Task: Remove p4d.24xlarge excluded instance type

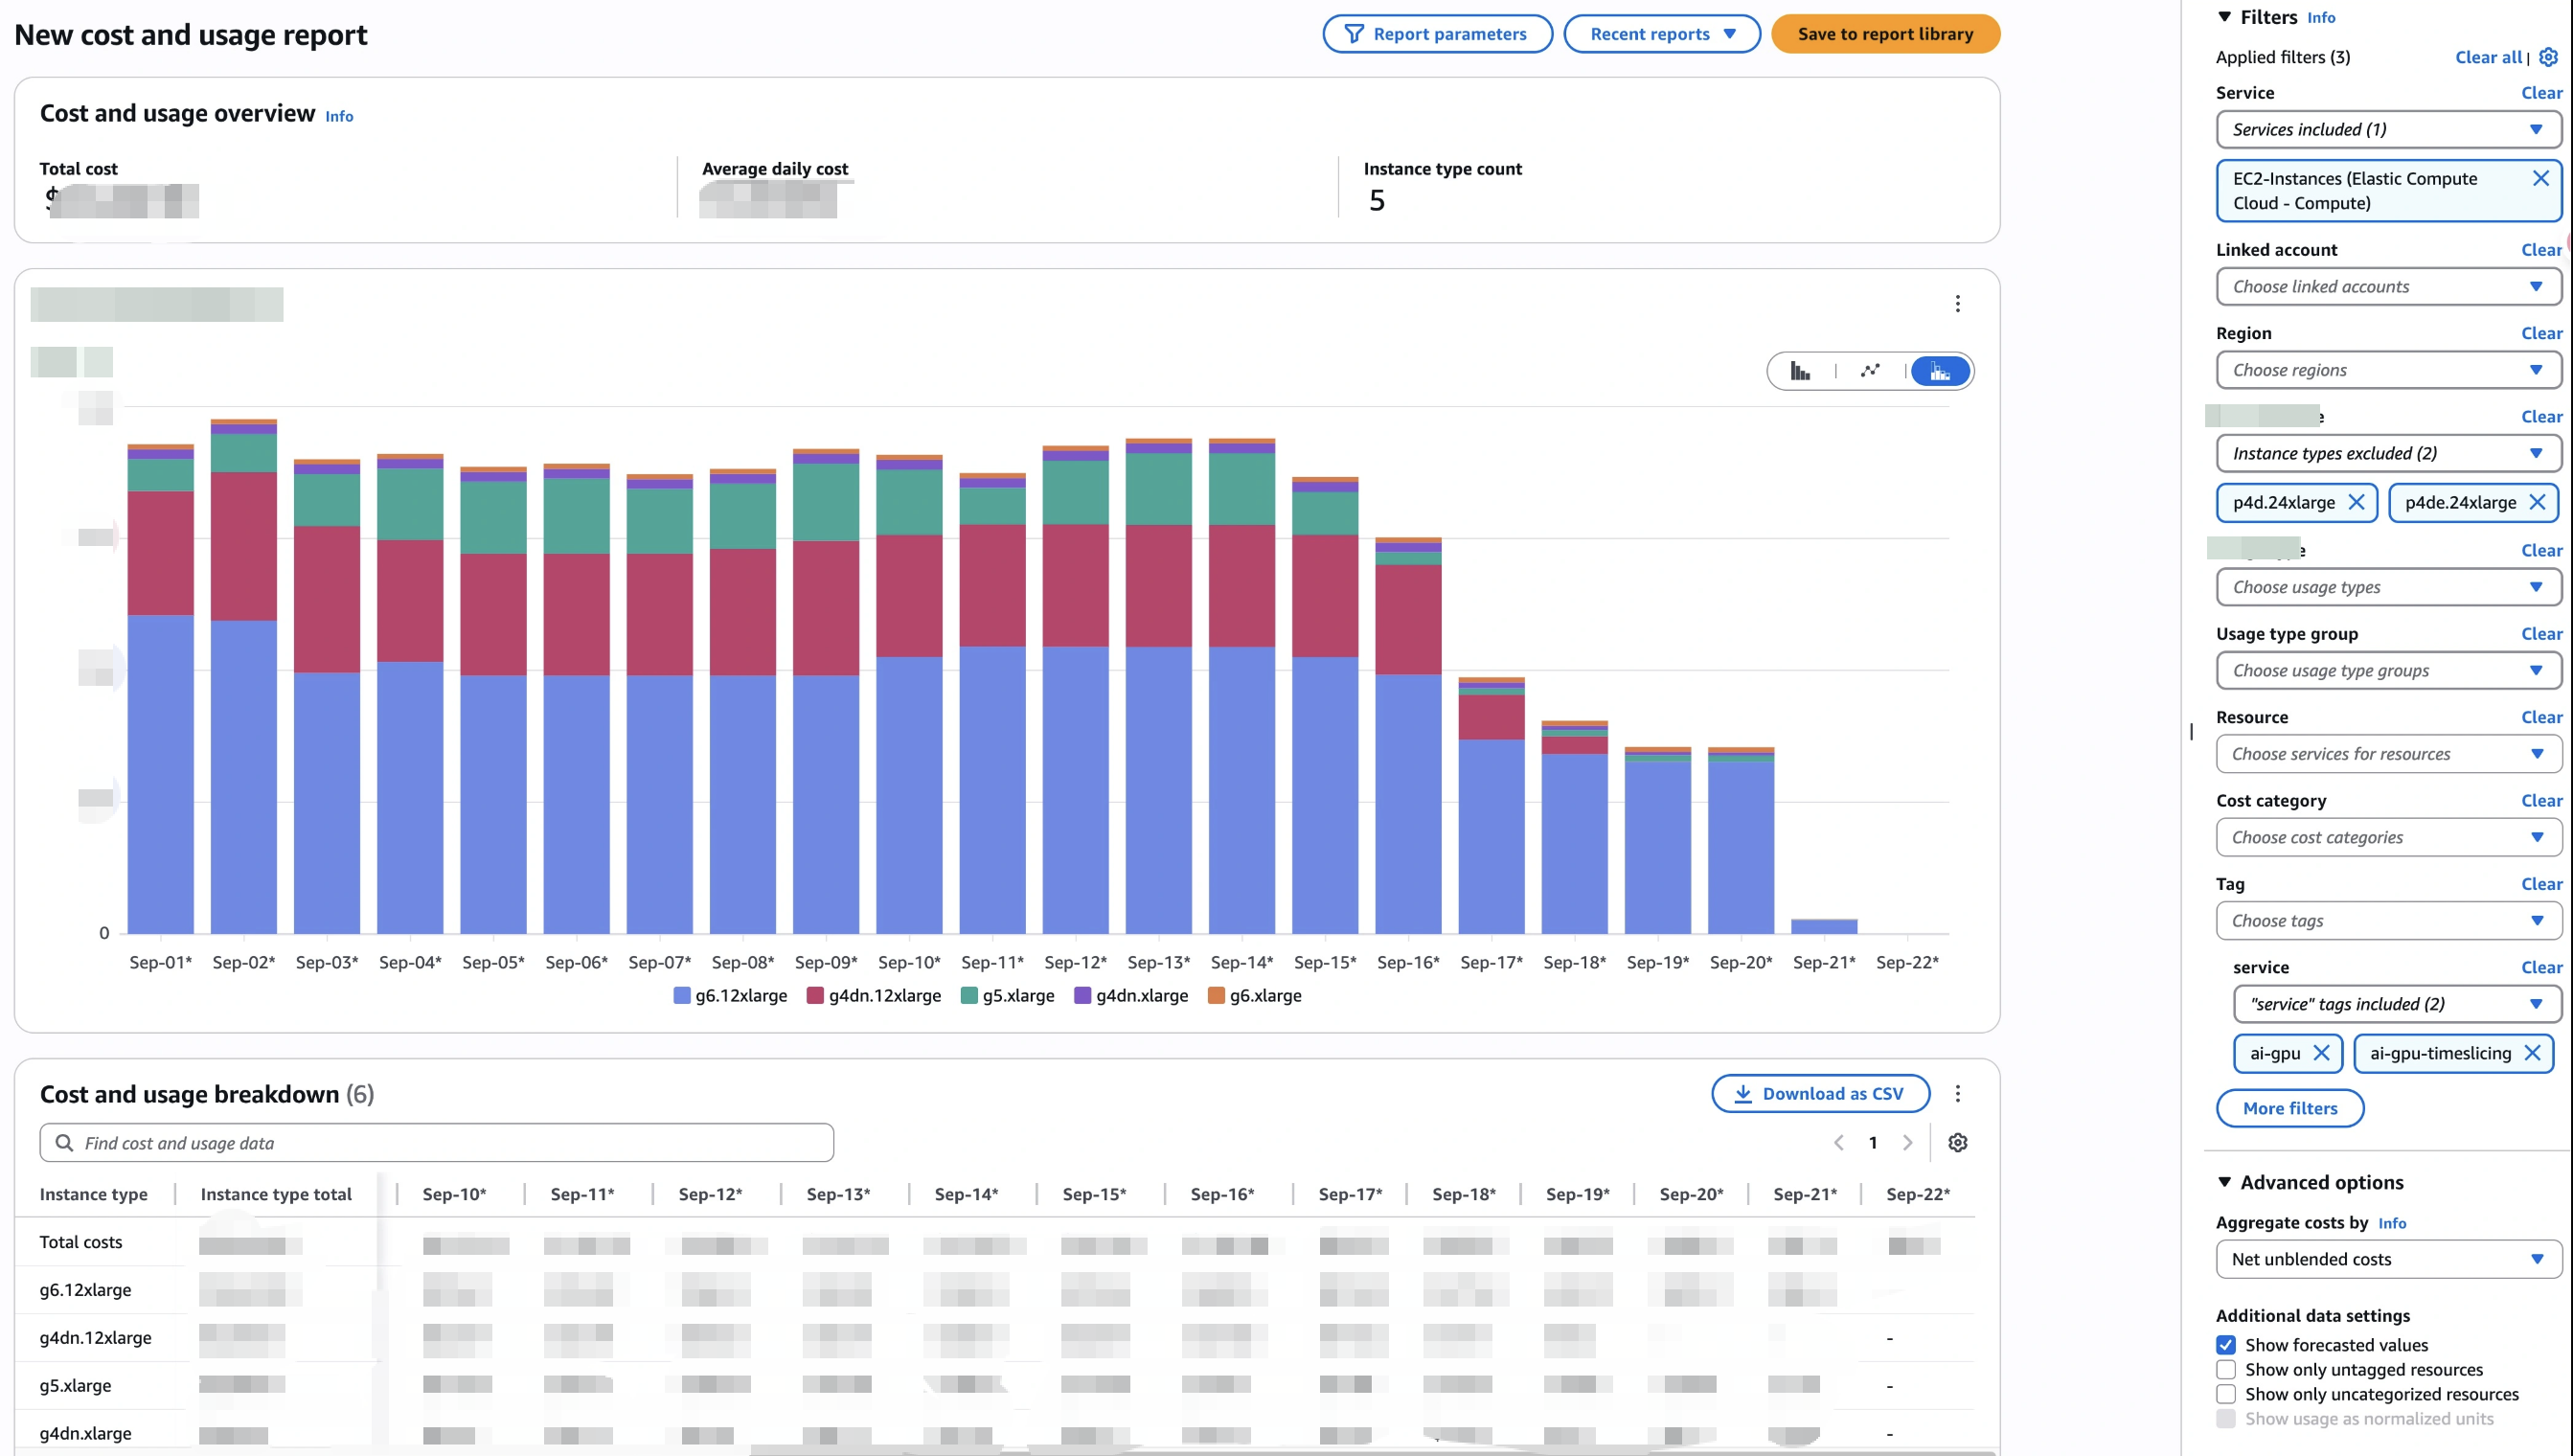Action: 2356,503
